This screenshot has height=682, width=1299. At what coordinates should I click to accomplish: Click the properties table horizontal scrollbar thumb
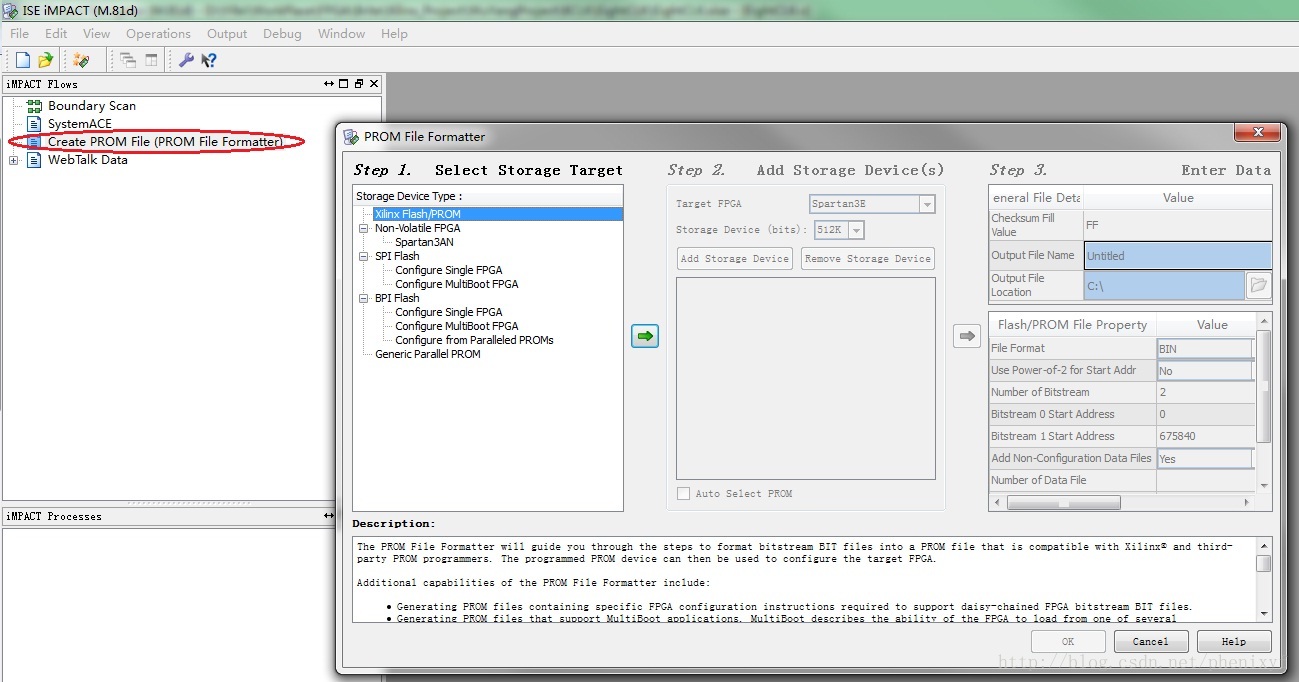pyautogui.click(x=1063, y=503)
